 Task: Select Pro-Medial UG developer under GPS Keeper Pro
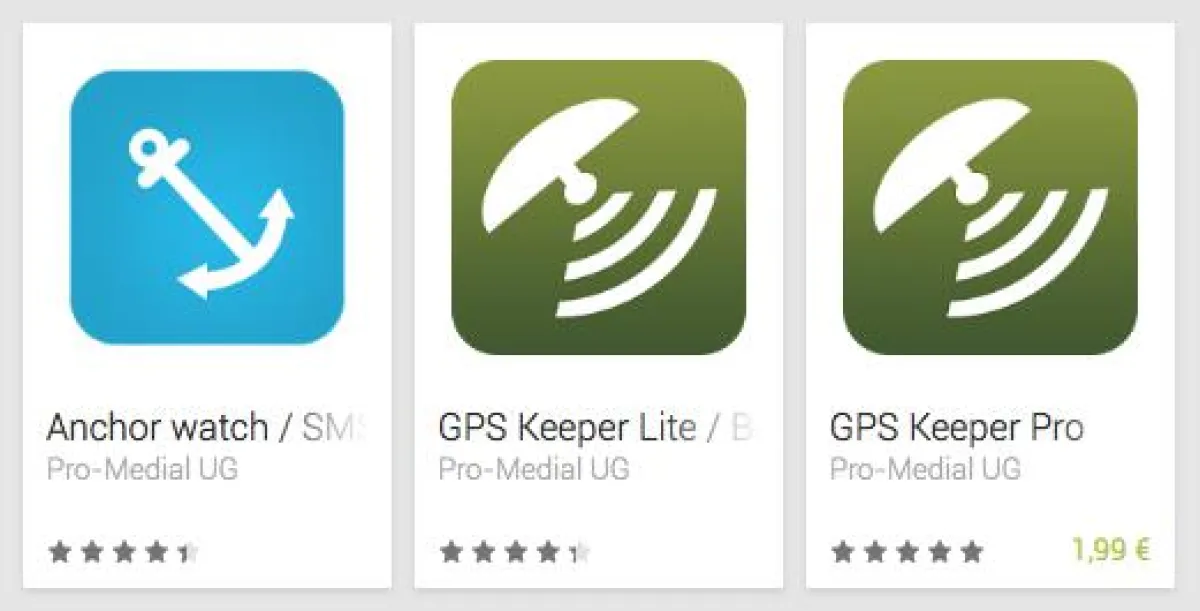[x=926, y=469]
